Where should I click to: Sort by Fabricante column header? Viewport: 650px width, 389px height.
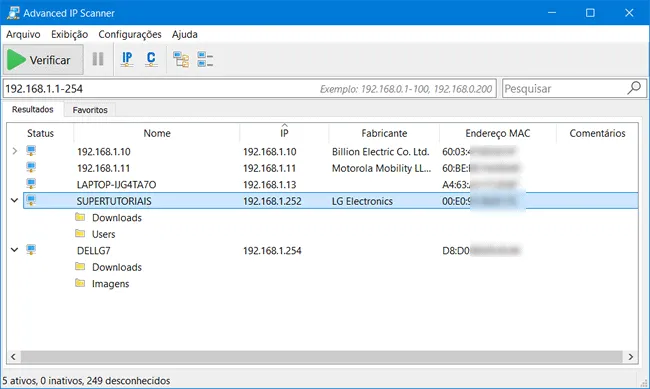pos(384,133)
